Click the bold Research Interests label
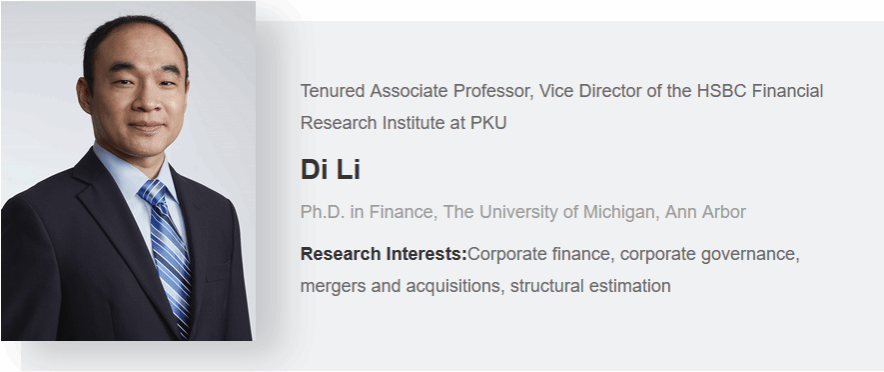Screen dimensions: 884x372 384,254
